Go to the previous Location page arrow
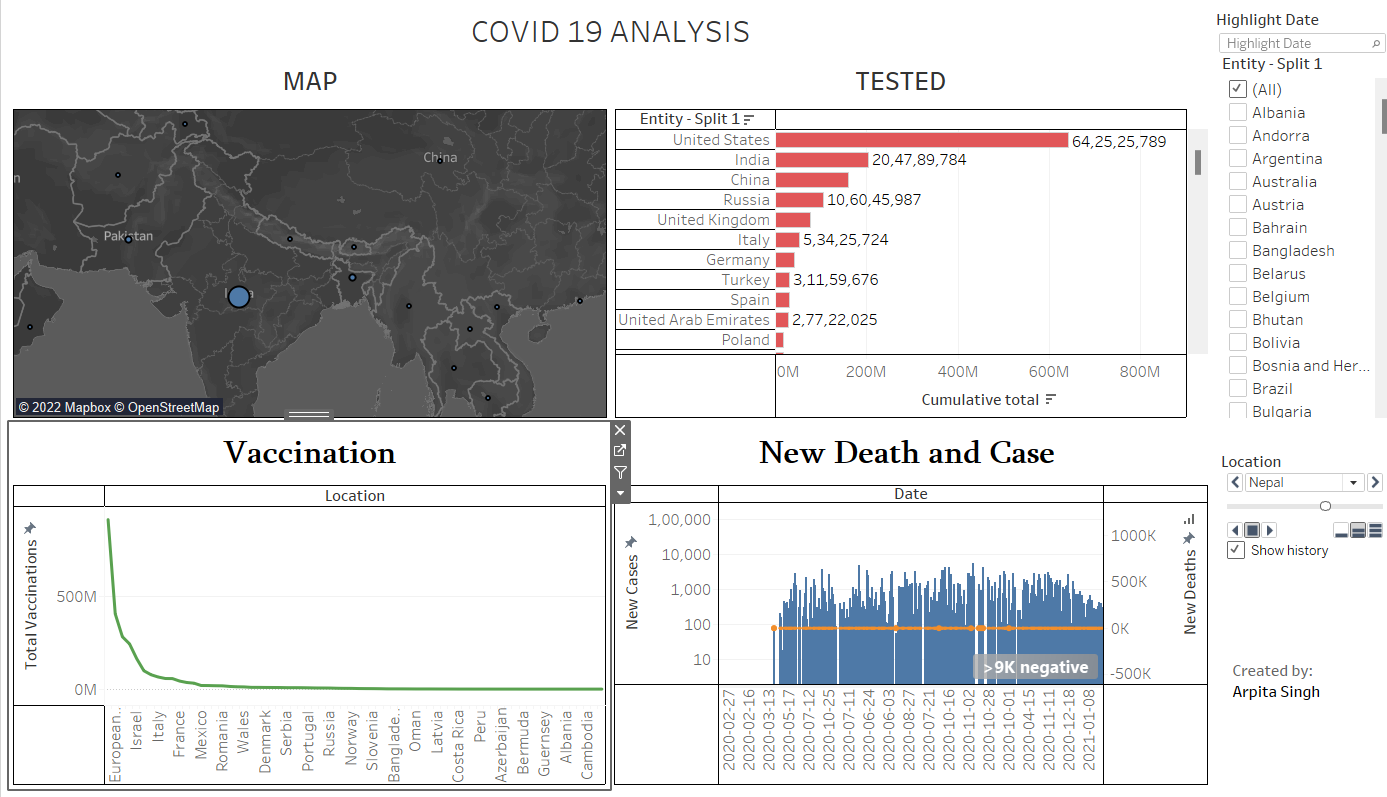 (x=1235, y=483)
